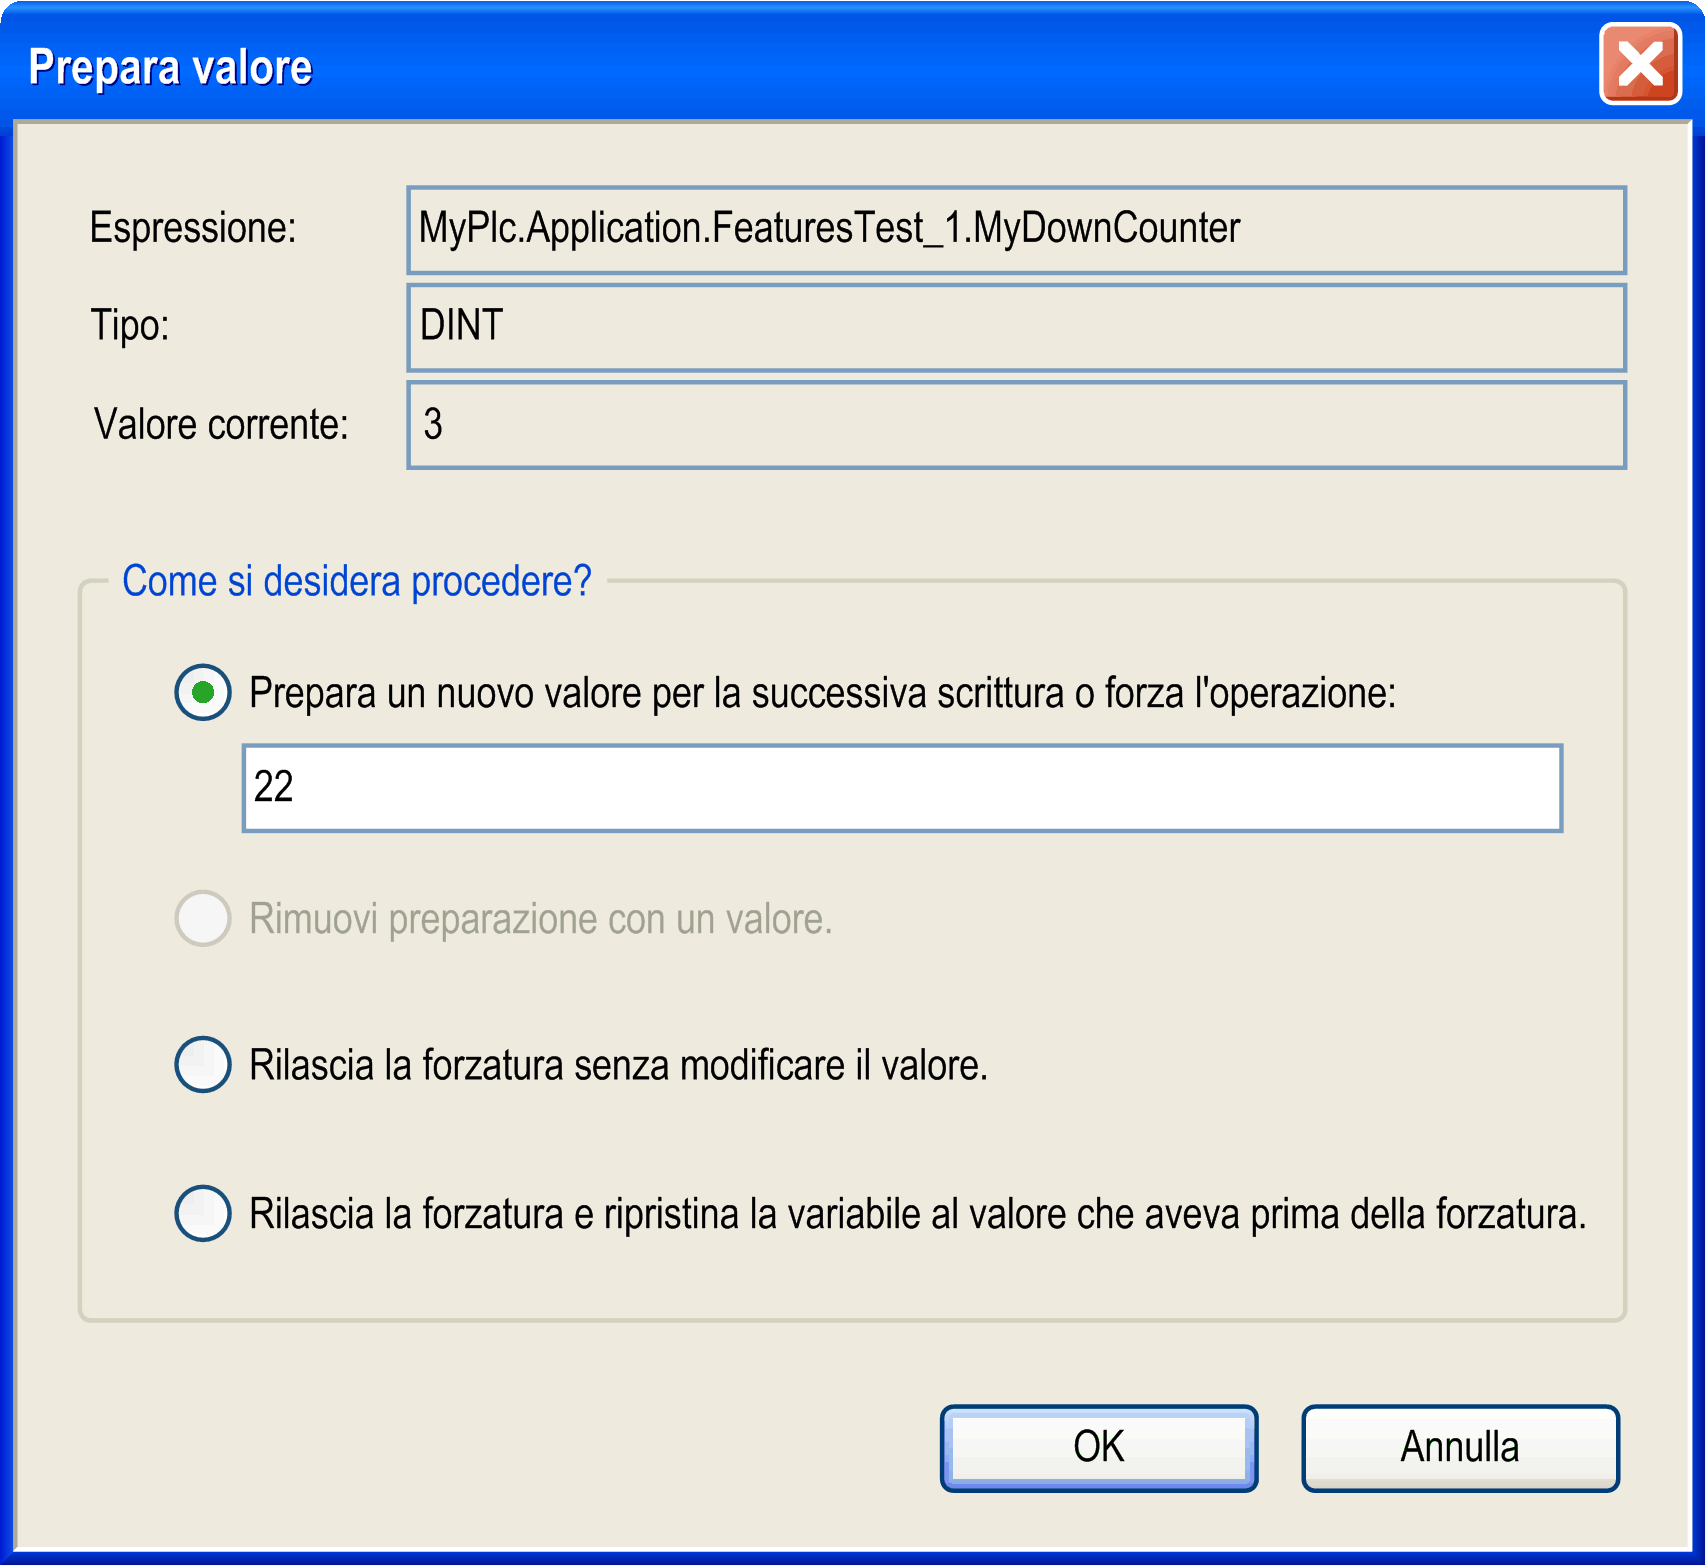Viewport: 1706px width, 1566px height.
Task: Click the text 'Prepara un nuovo valore per la successiva scrittura'
Action: click(x=655, y=693)
